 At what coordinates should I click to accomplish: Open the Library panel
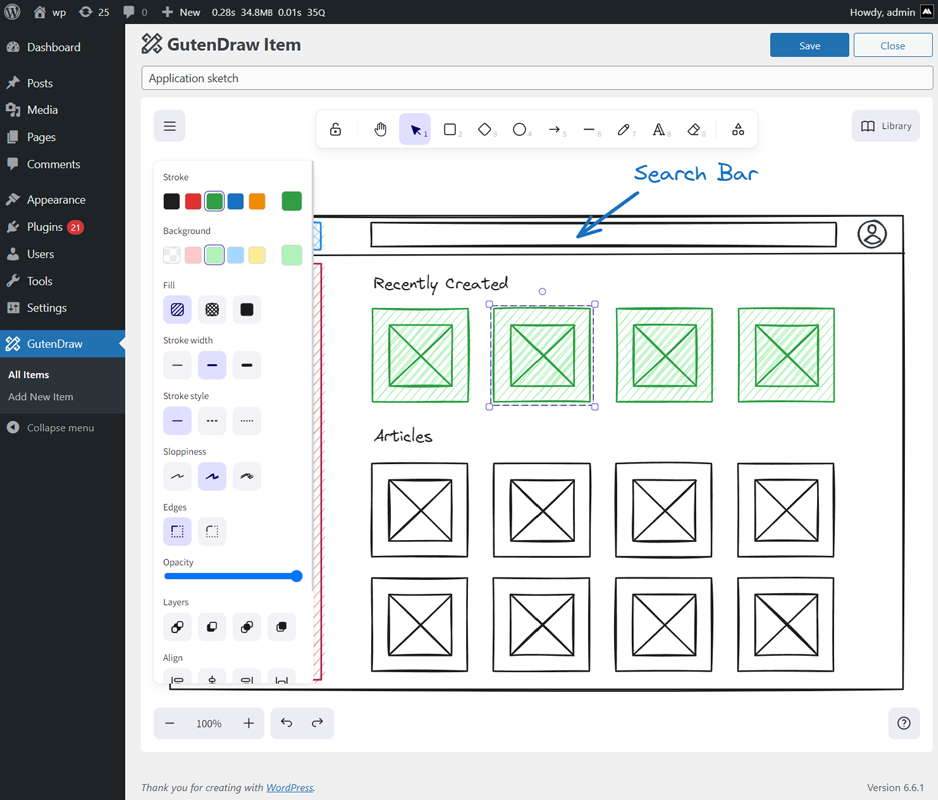(886, 126)
